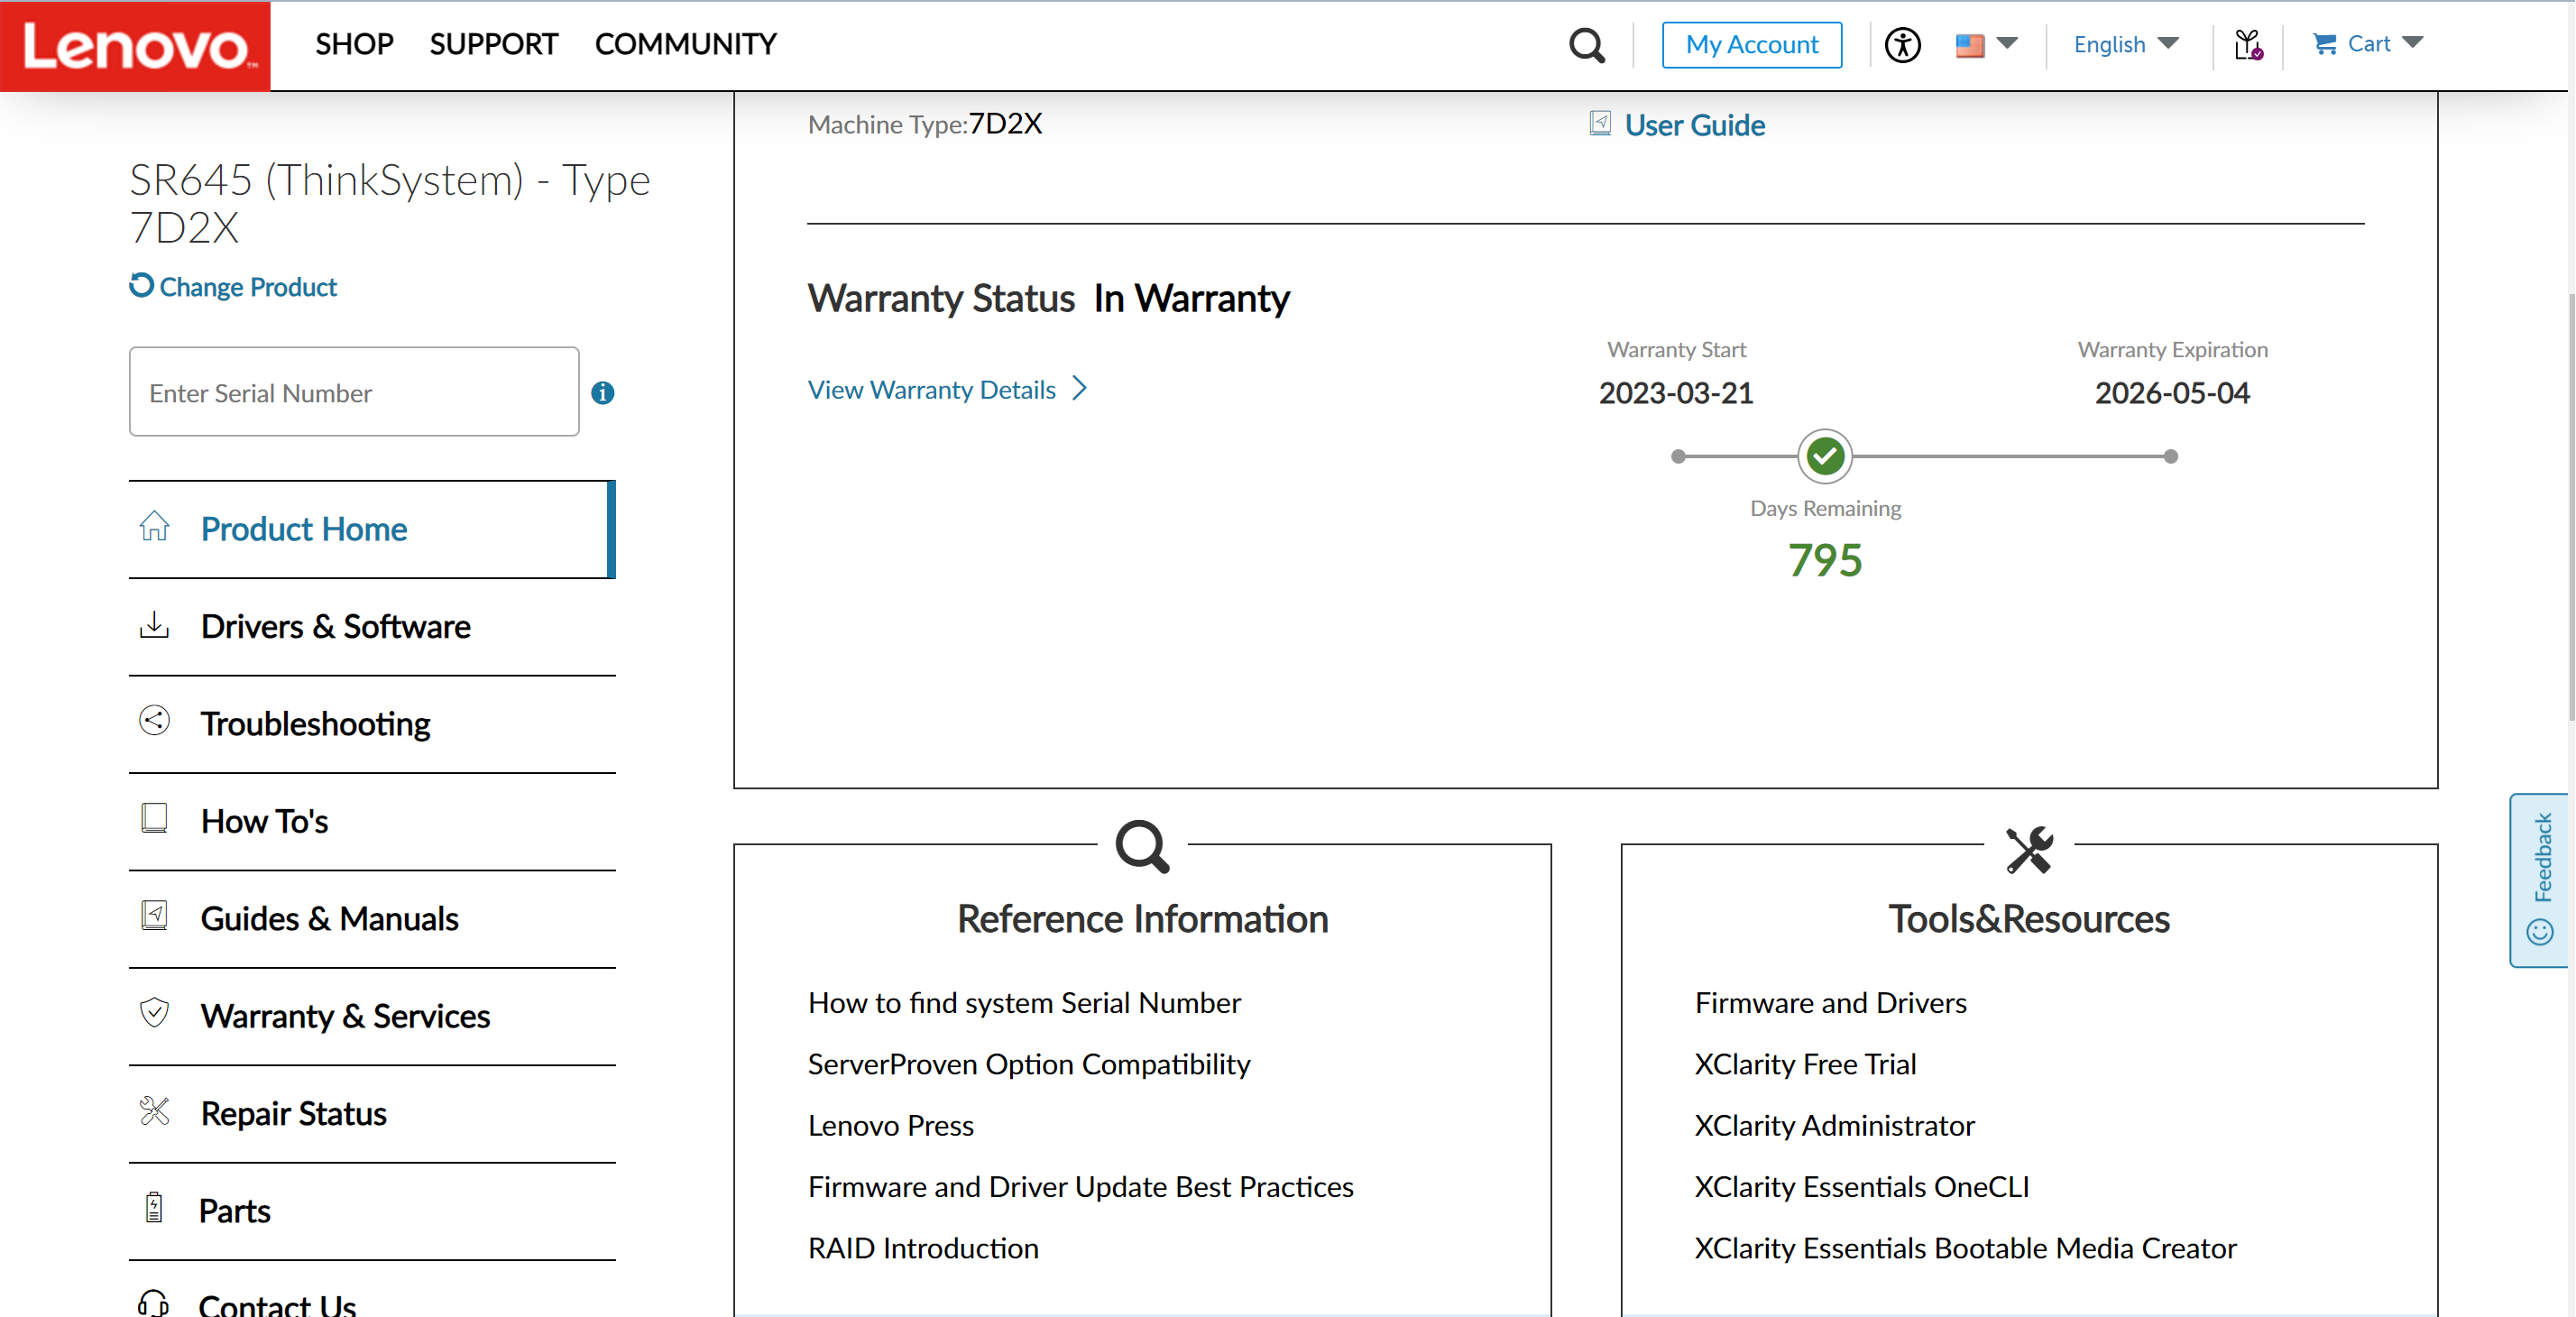Click the Enter Serial Number field
Screen dimensions: 2576x1317
click(354, 392)
